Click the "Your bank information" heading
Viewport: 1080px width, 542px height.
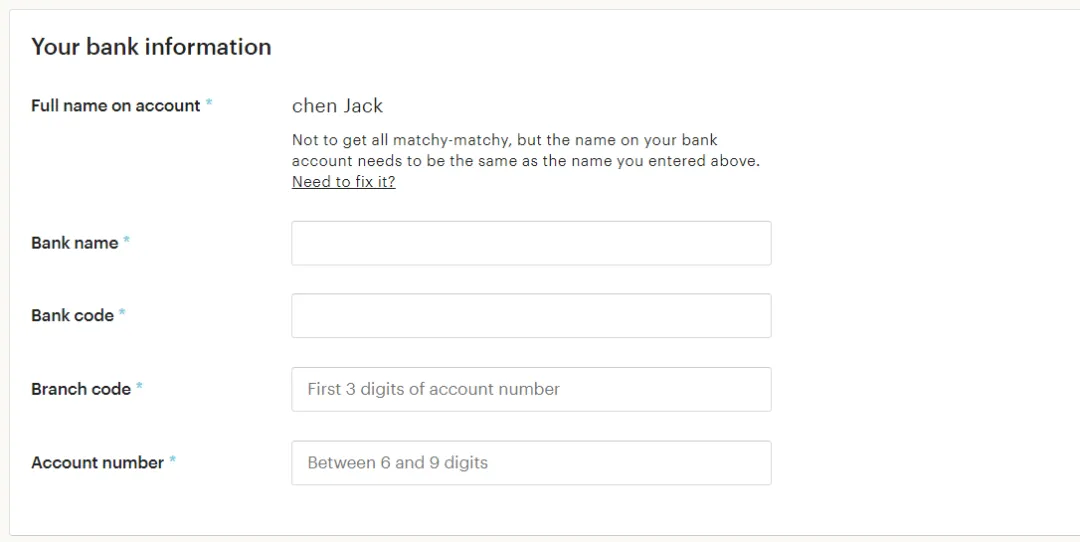click(x=151, y=47)
